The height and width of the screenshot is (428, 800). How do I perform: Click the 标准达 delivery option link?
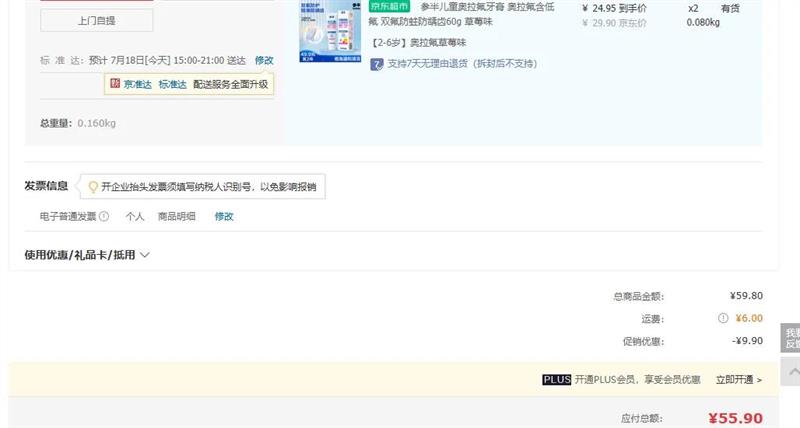pos(172,84)
